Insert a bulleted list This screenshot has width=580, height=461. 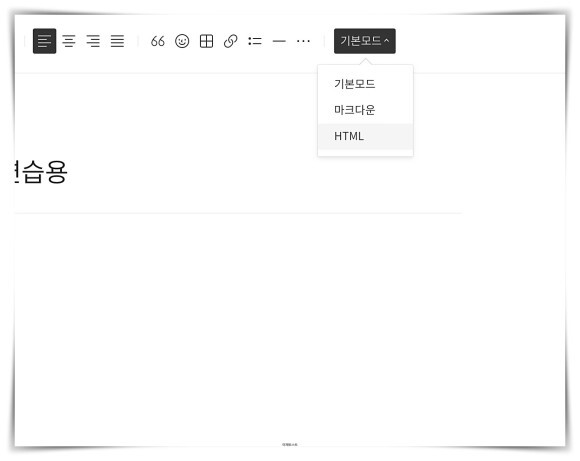click(x=255, y=41)
